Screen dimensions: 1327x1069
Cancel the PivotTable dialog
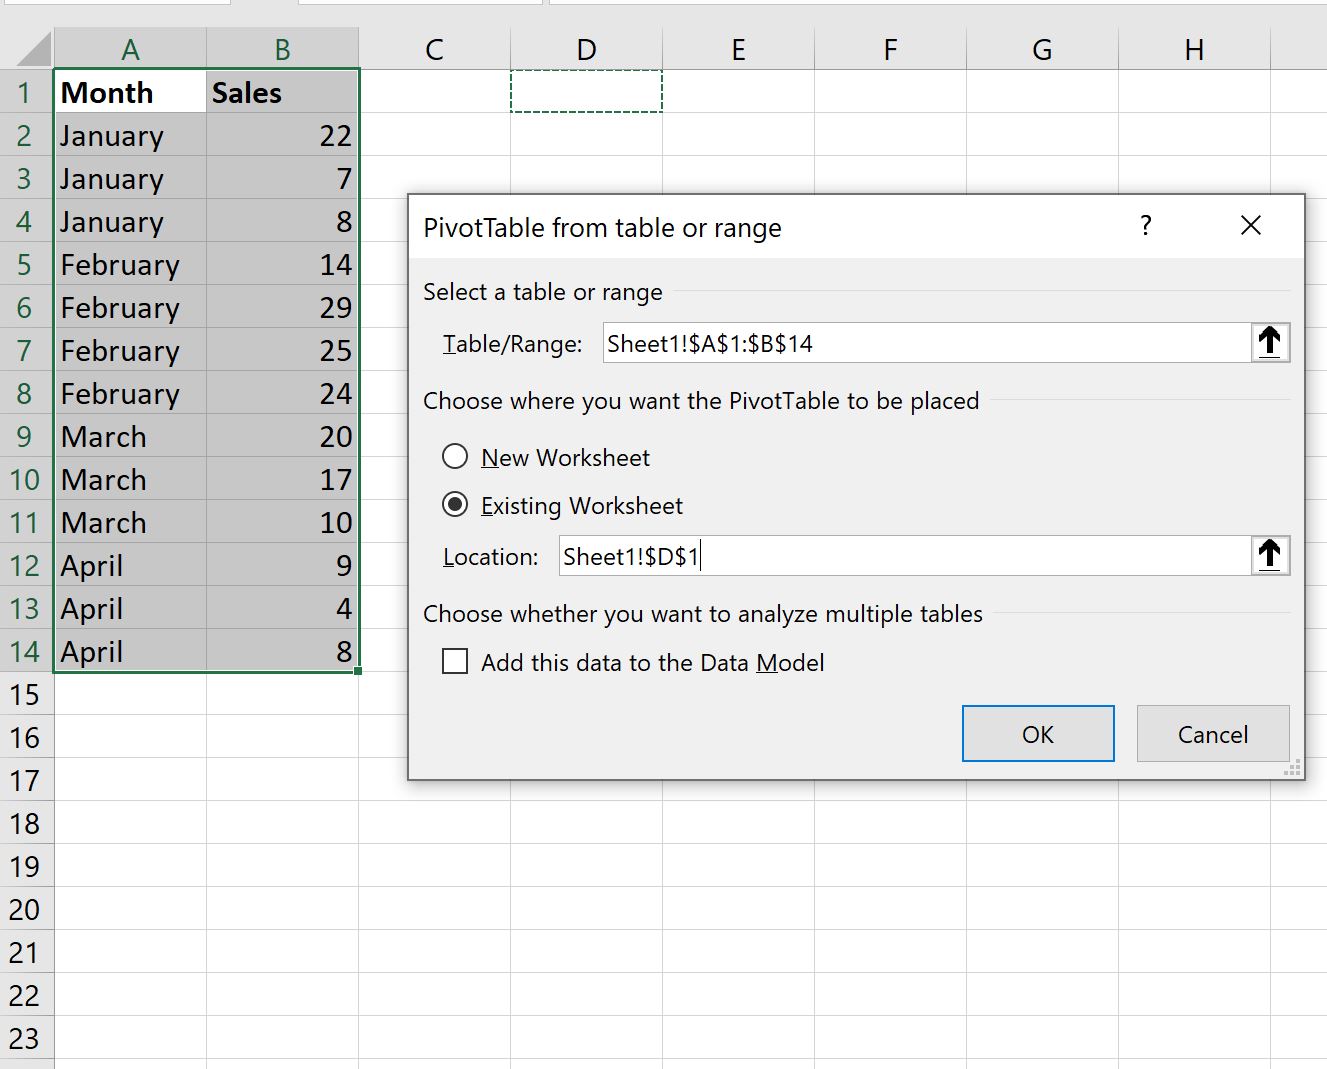1212,733
